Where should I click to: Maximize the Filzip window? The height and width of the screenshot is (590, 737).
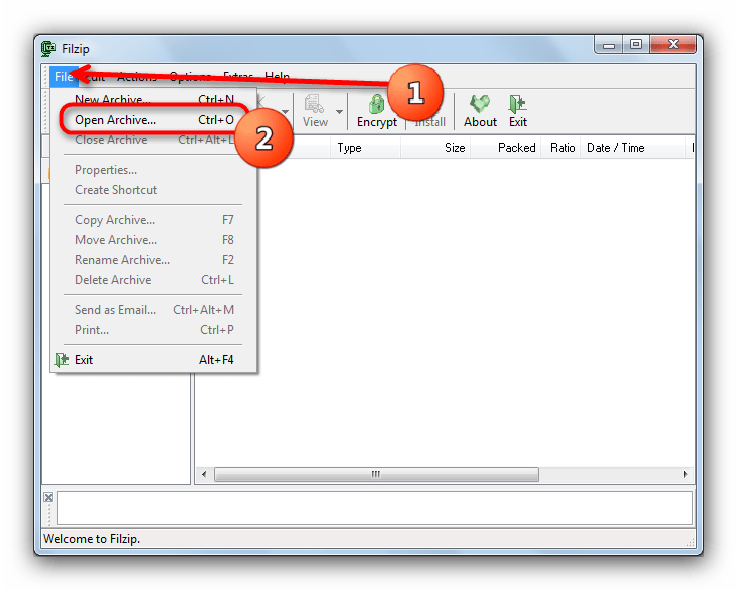(636, 44)
